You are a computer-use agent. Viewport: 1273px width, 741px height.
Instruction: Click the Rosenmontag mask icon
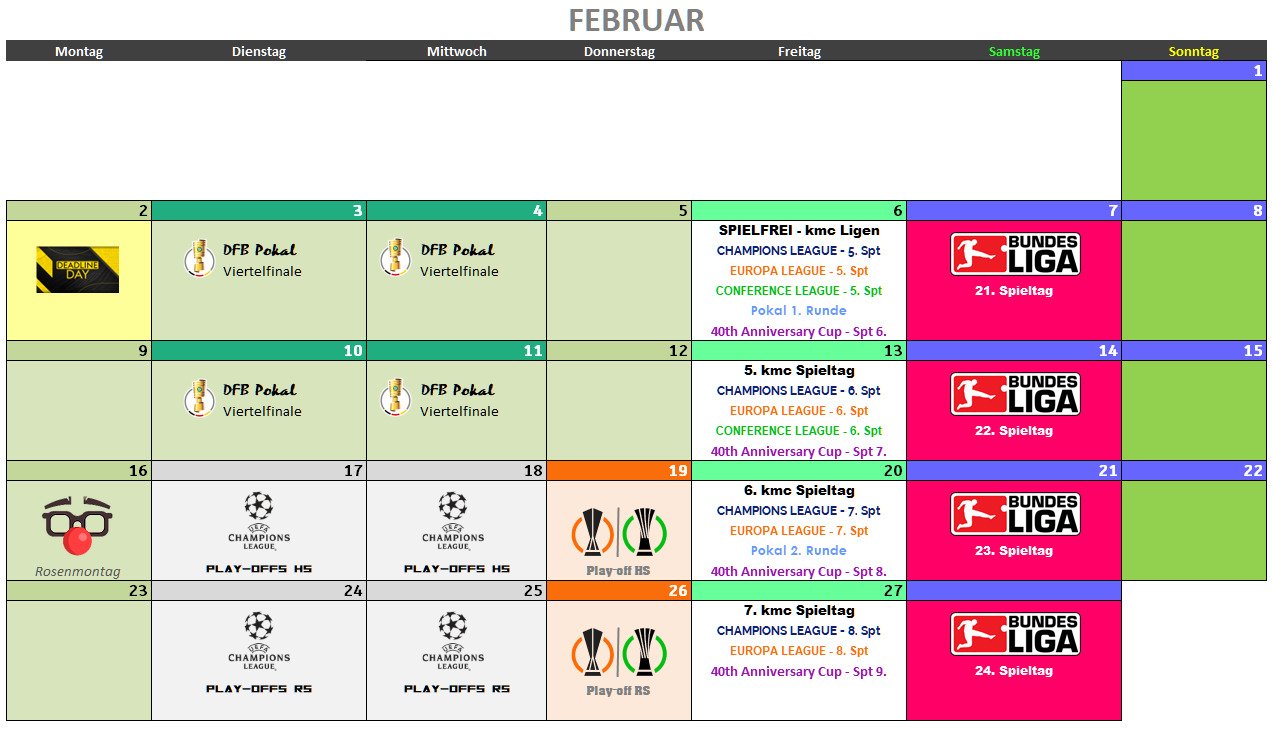[77, 525]
